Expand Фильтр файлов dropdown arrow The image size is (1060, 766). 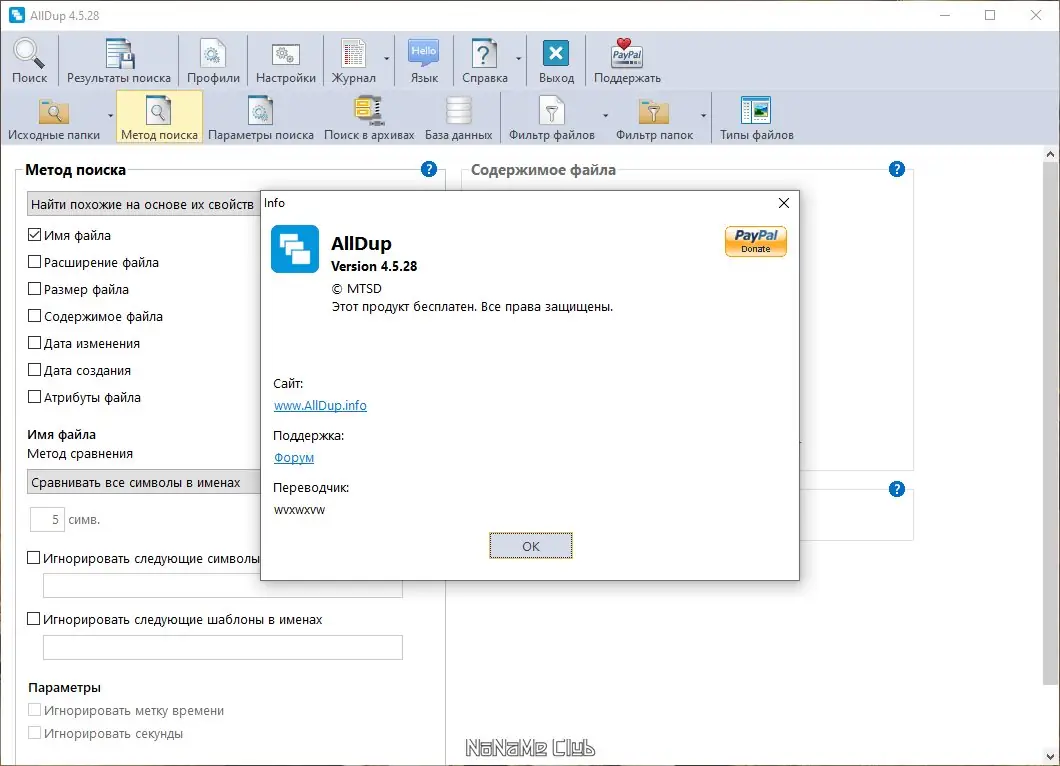click(605, 116)
